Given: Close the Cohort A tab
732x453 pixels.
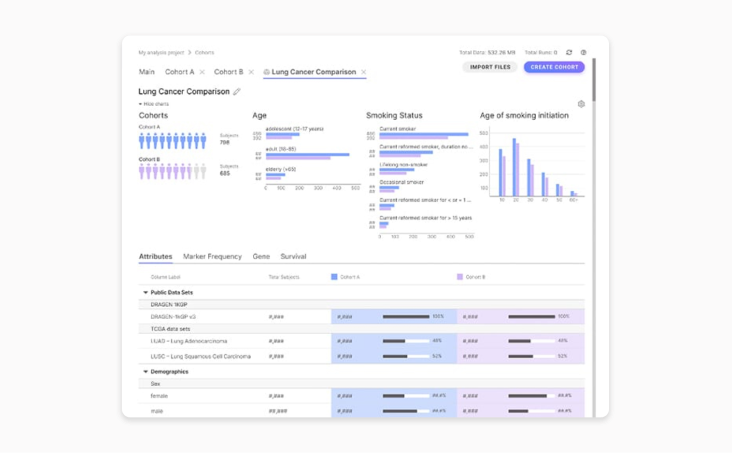Looking at the screenshot, I should pos(202,72).
